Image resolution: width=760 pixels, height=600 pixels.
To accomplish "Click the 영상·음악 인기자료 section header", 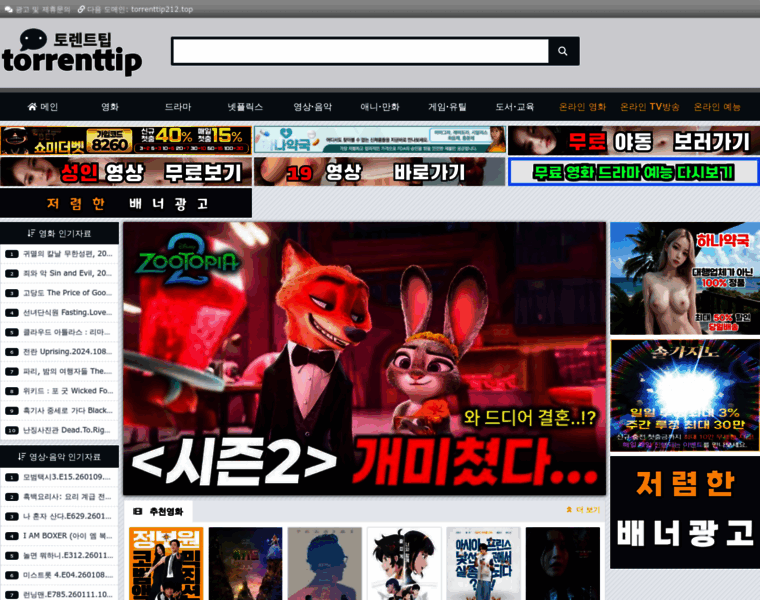I will (59, 457).
